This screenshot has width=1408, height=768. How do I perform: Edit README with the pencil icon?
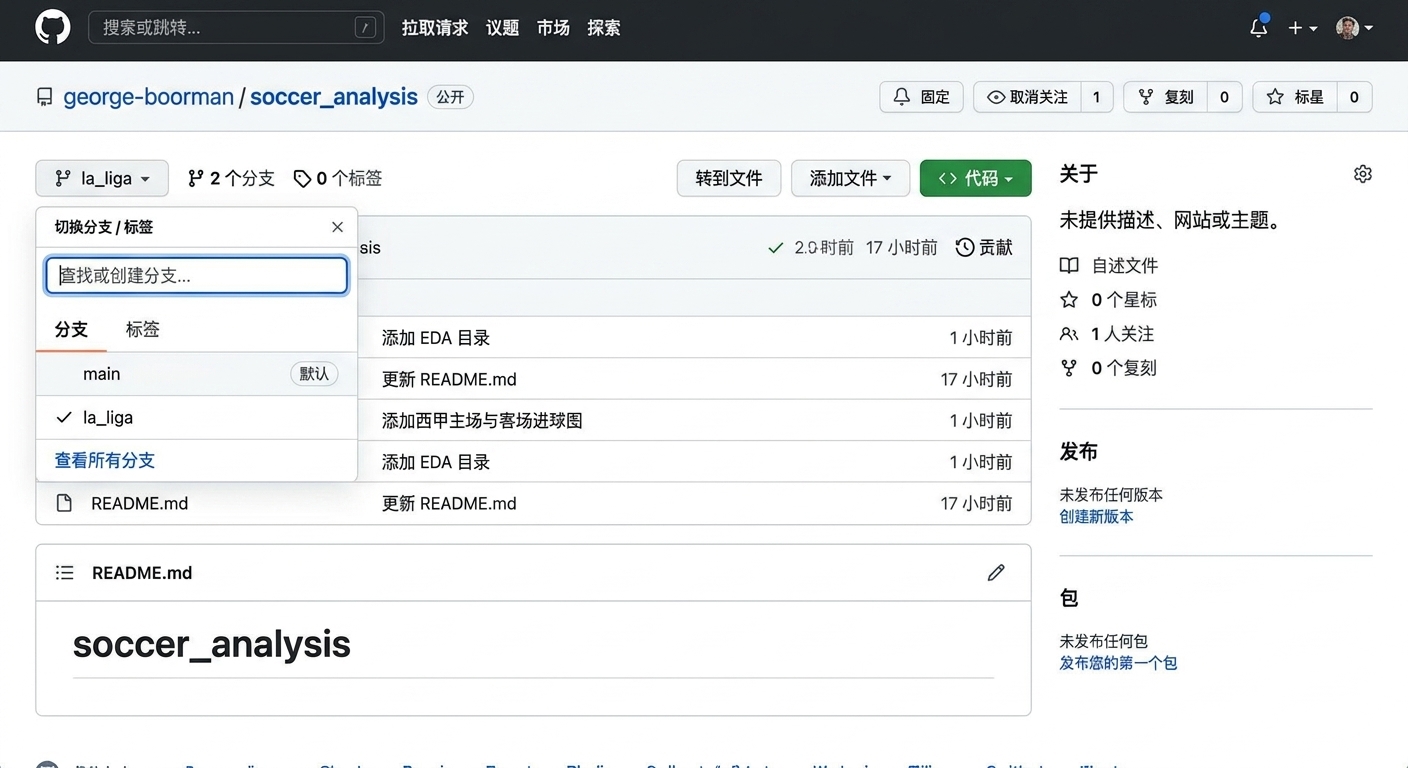coord(996,573)
